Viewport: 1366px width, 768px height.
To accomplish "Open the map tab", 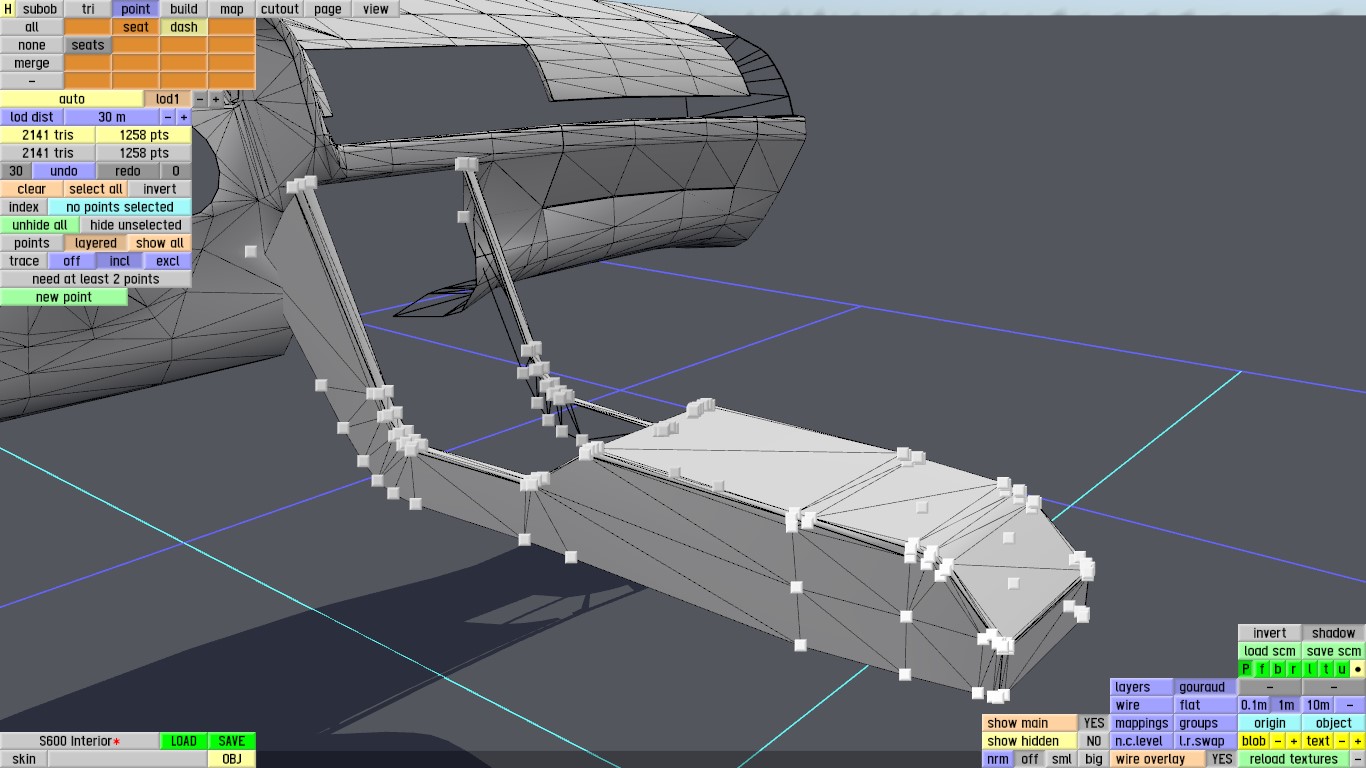I will (232, 9).
